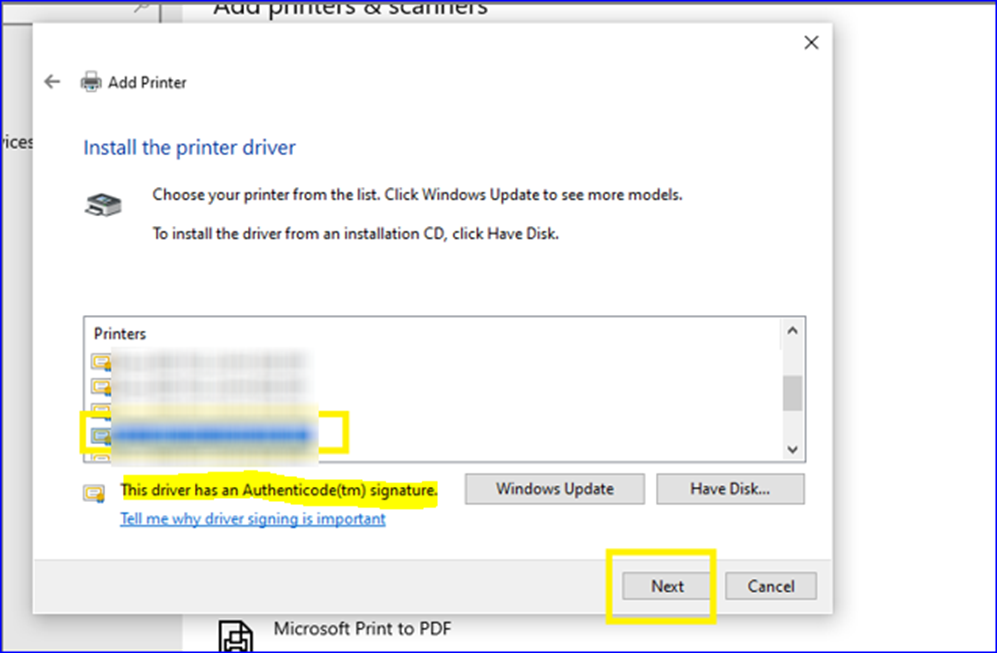Click the printer icon beside the Add Printer title
This screenshot has height=653, width=997.
pos(93,81)
